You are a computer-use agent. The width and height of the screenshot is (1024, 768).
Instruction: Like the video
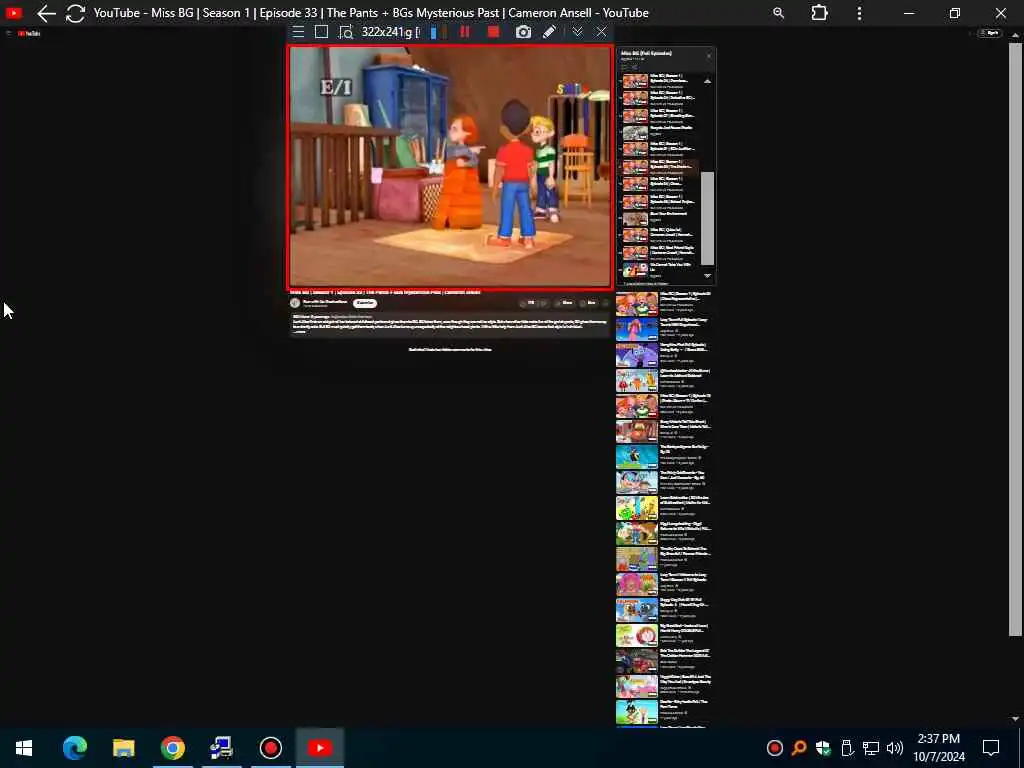[529, 303]
